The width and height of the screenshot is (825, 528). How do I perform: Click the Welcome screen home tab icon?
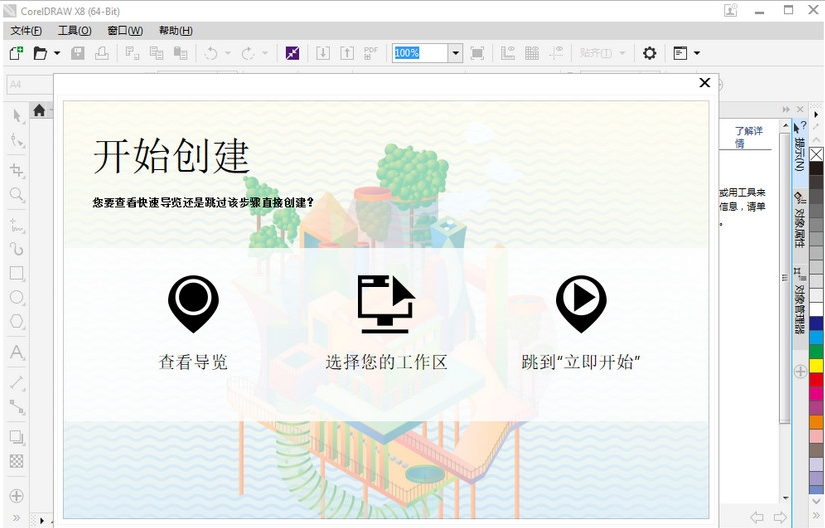[39, 110]
